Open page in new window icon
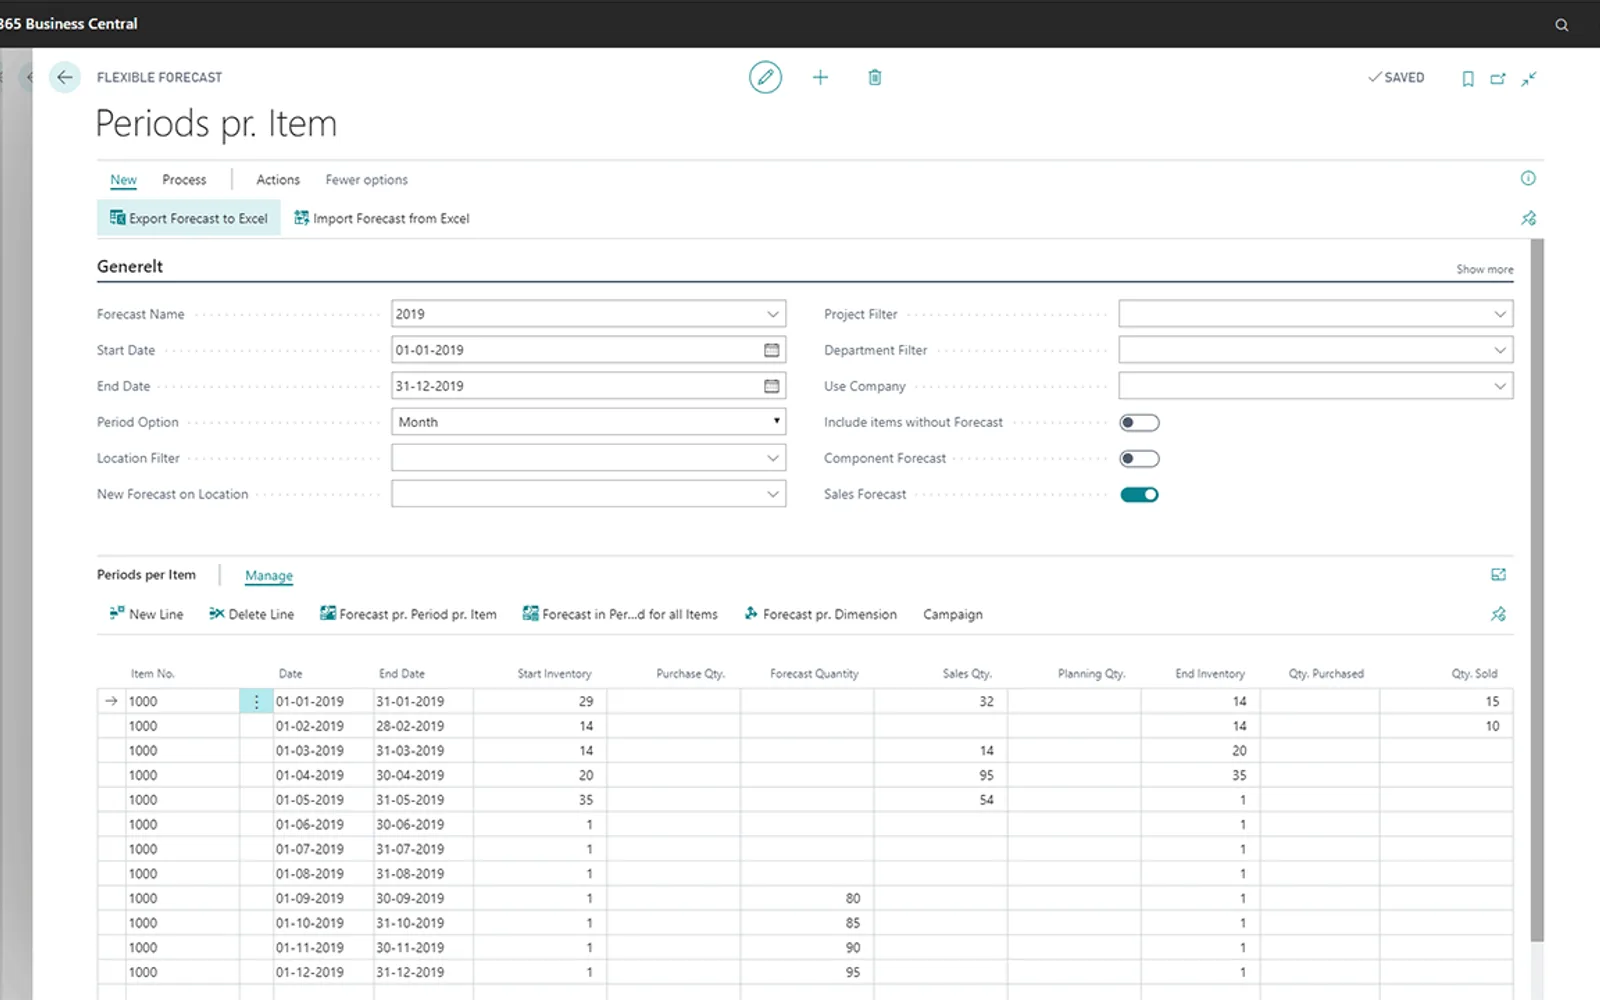This screenshot has width=1600, height=1000. pyautogui.click(x=1498, y=78)
